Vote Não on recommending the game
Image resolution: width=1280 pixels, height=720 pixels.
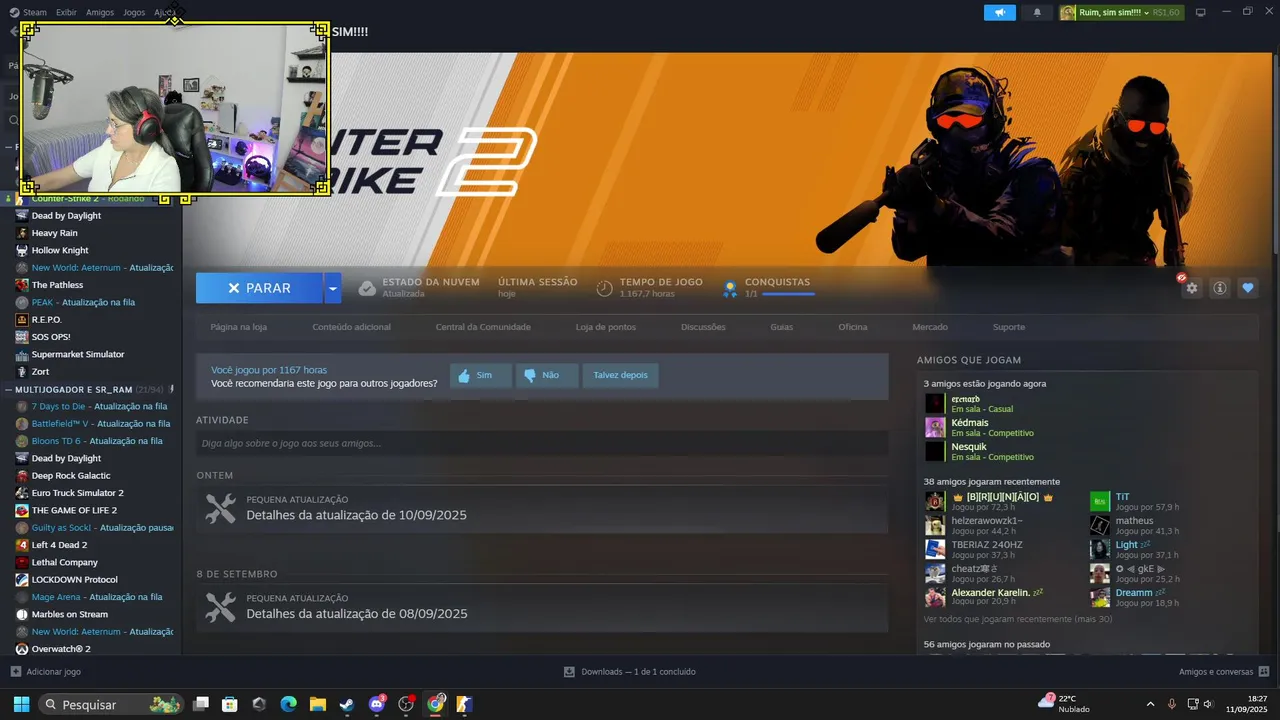pyautogui.click(x=547, y=376)
